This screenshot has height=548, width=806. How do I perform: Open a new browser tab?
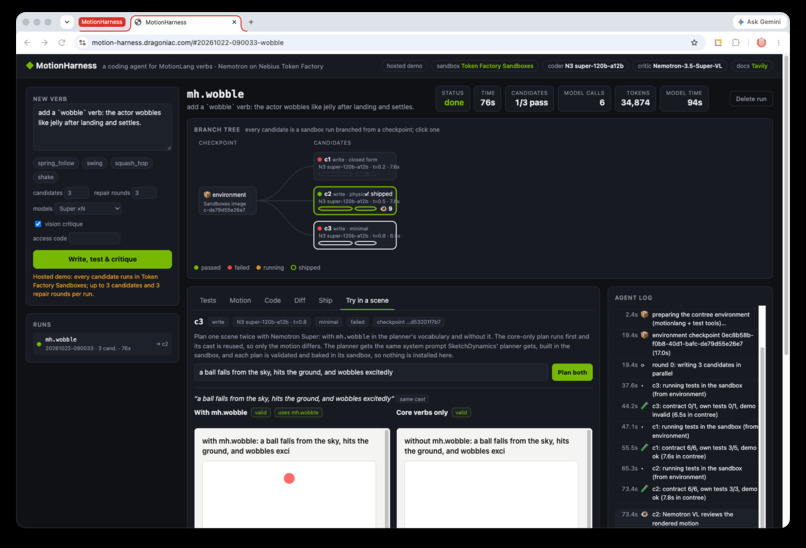point(251,22)
